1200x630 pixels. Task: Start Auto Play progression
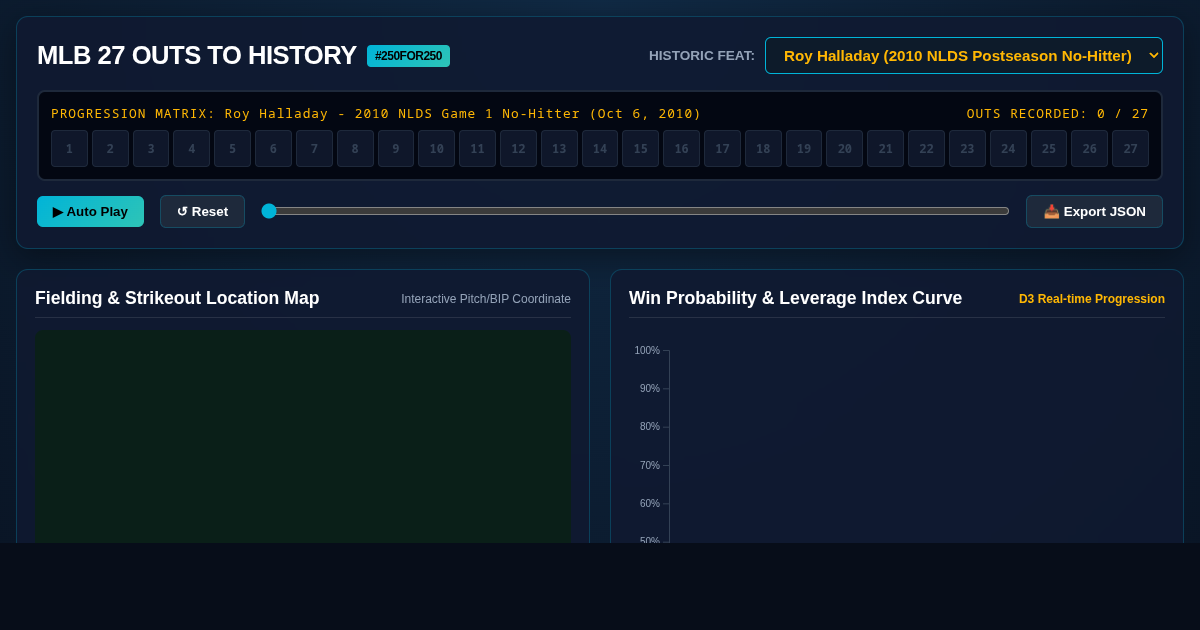point(90,211)
